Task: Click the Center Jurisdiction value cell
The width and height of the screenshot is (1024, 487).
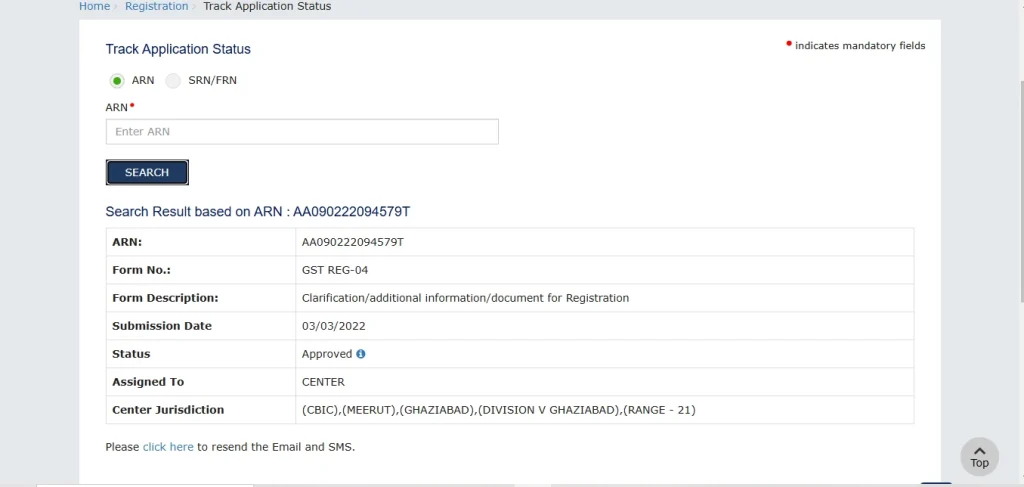Action: 605,410
